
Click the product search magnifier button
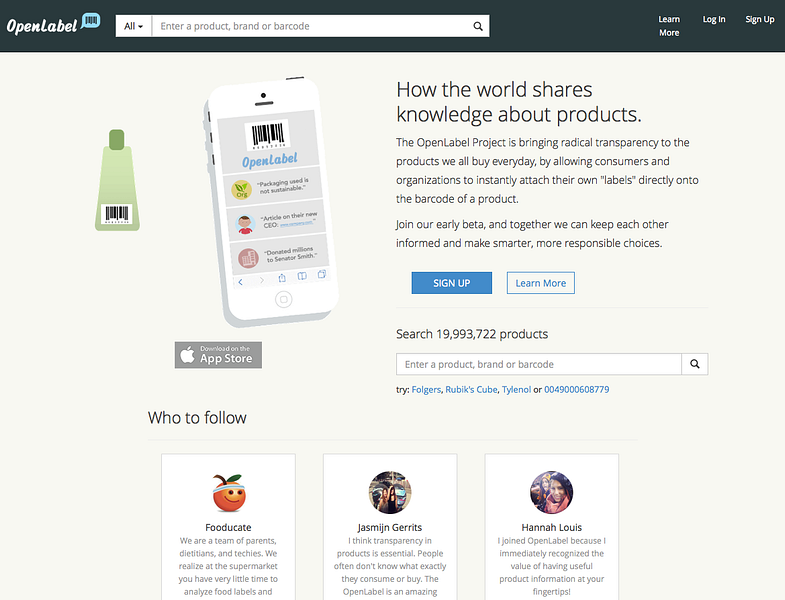(x=694, y=364)
